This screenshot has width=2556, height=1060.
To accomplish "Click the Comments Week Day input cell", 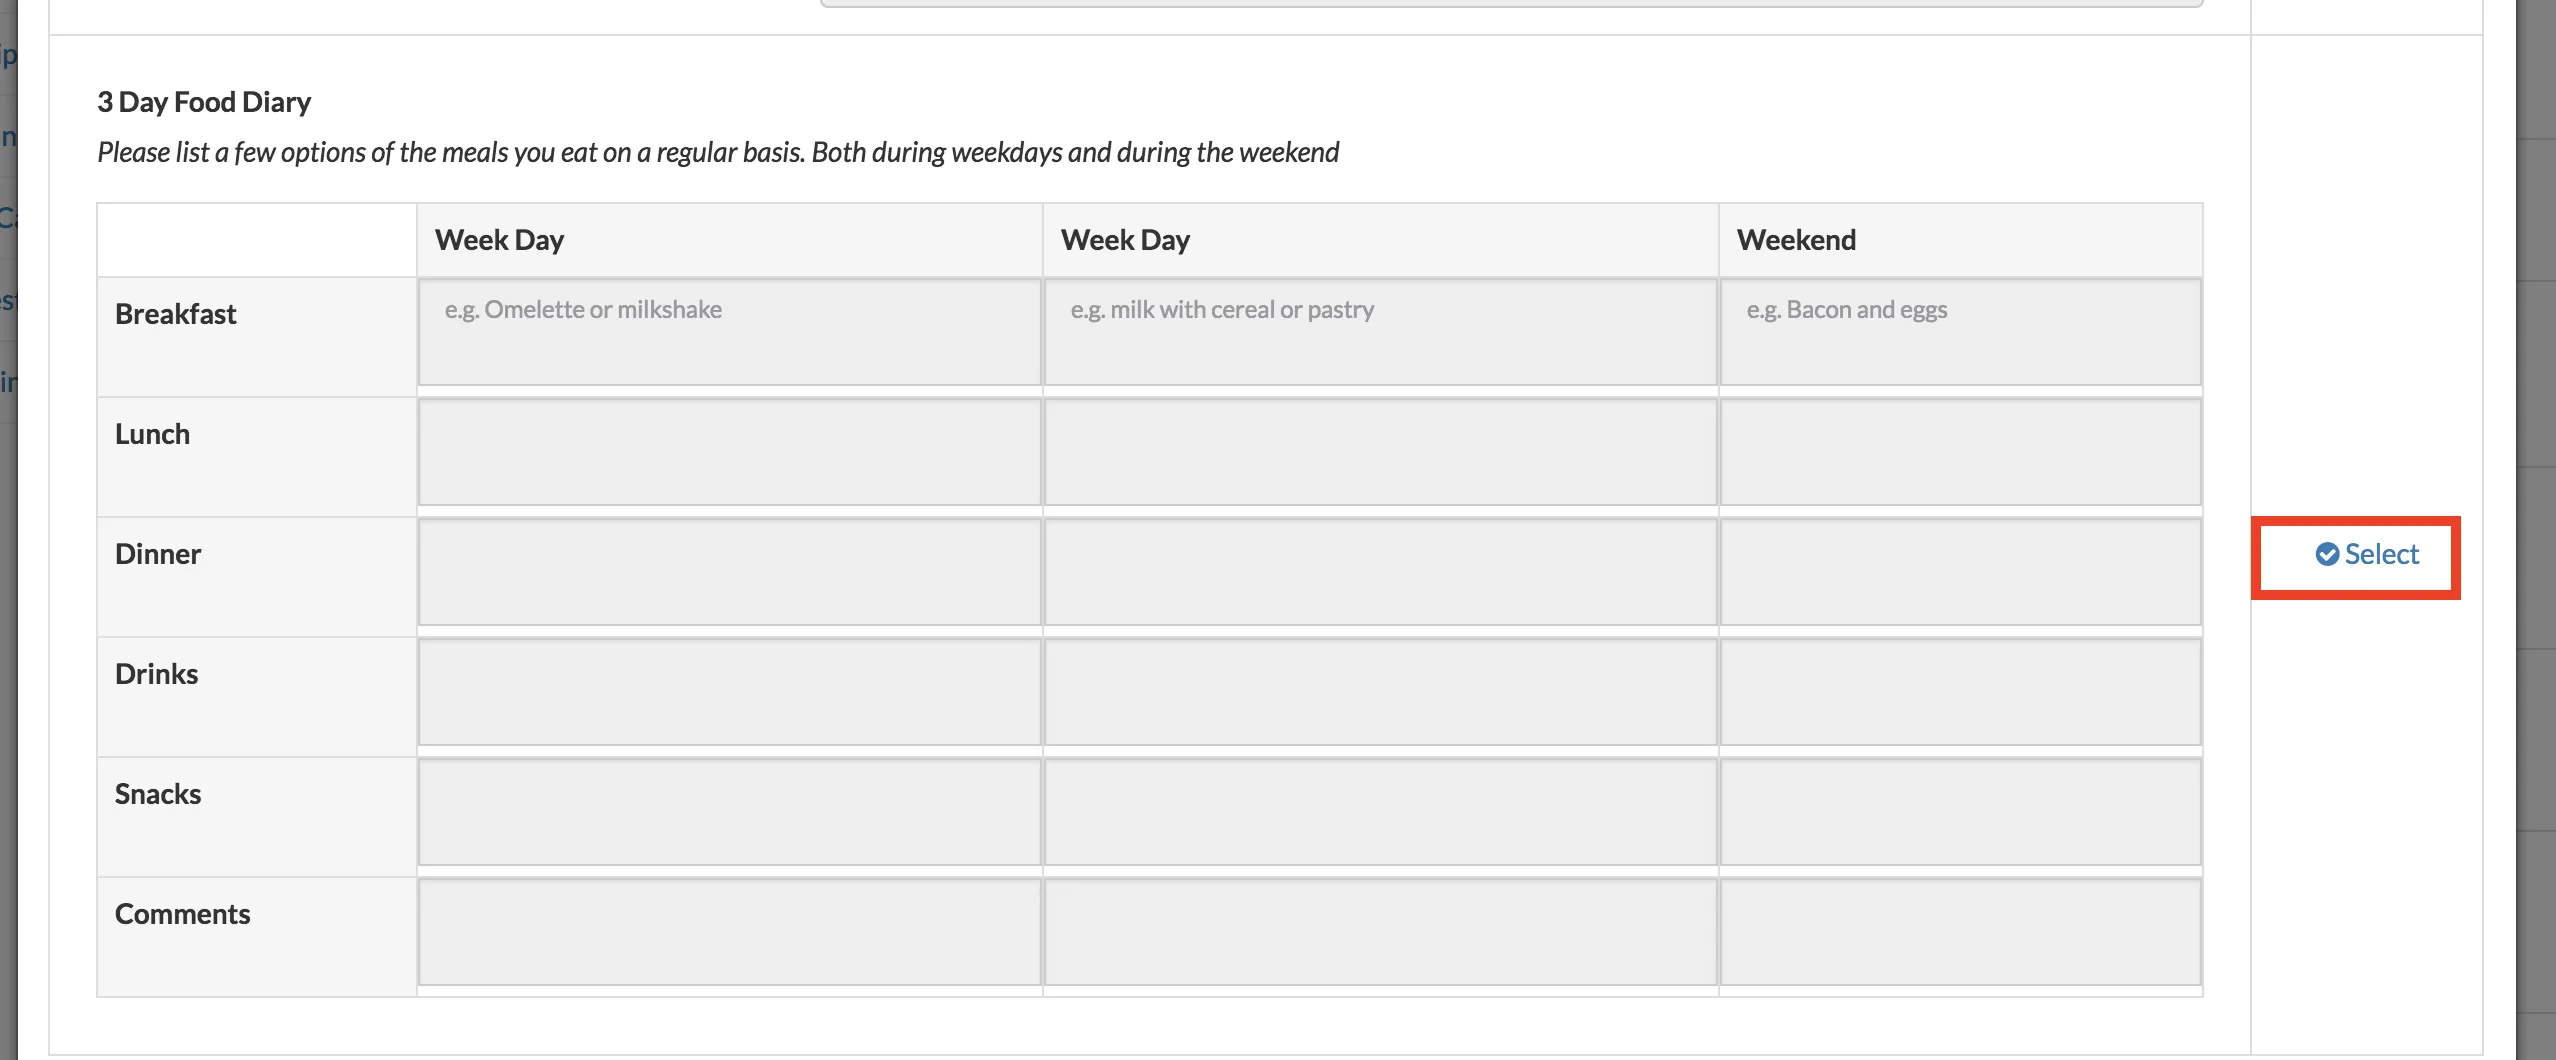I will [x=729, y=932].
